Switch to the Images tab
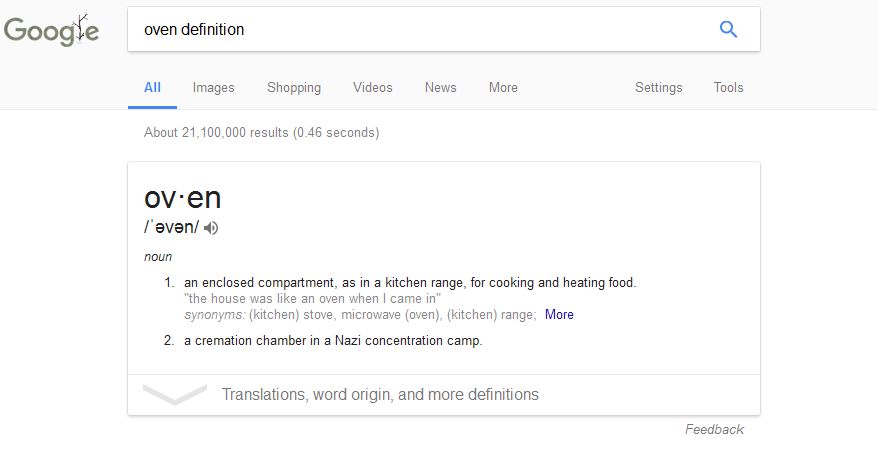This screenshot has width=878, height=450. pos(213,87)
